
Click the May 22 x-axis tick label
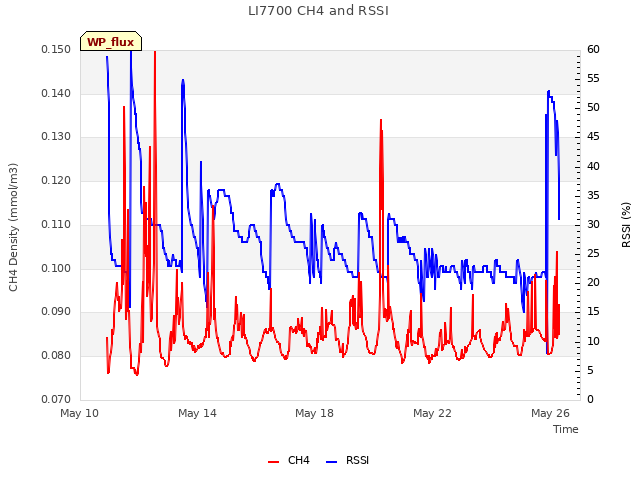(432, 413)
